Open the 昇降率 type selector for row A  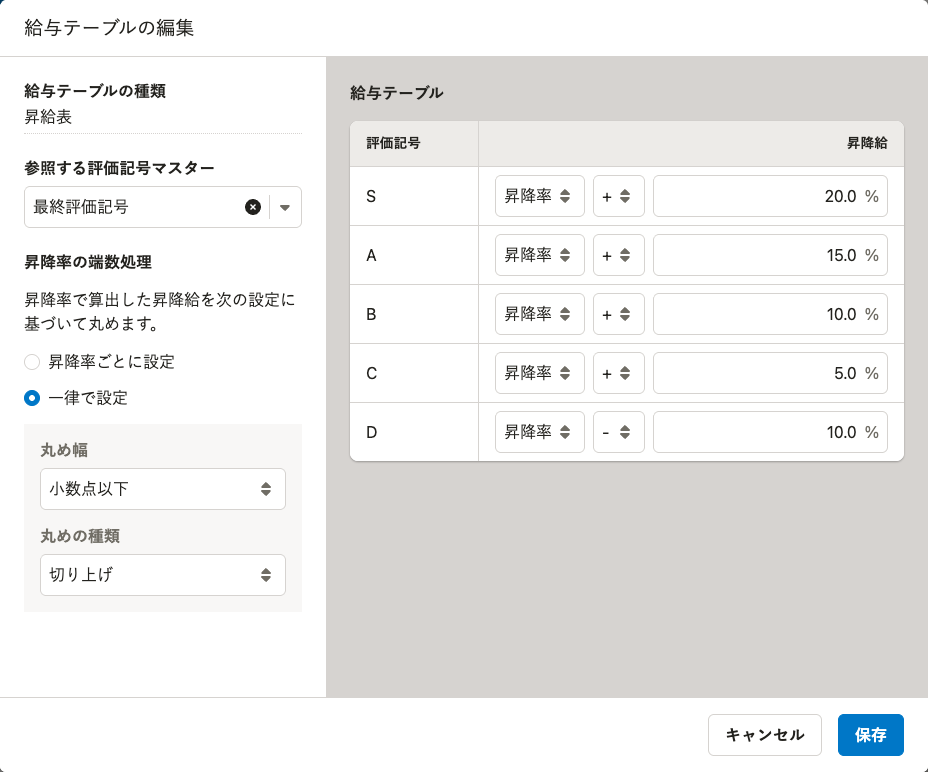[x=539, y=255]
